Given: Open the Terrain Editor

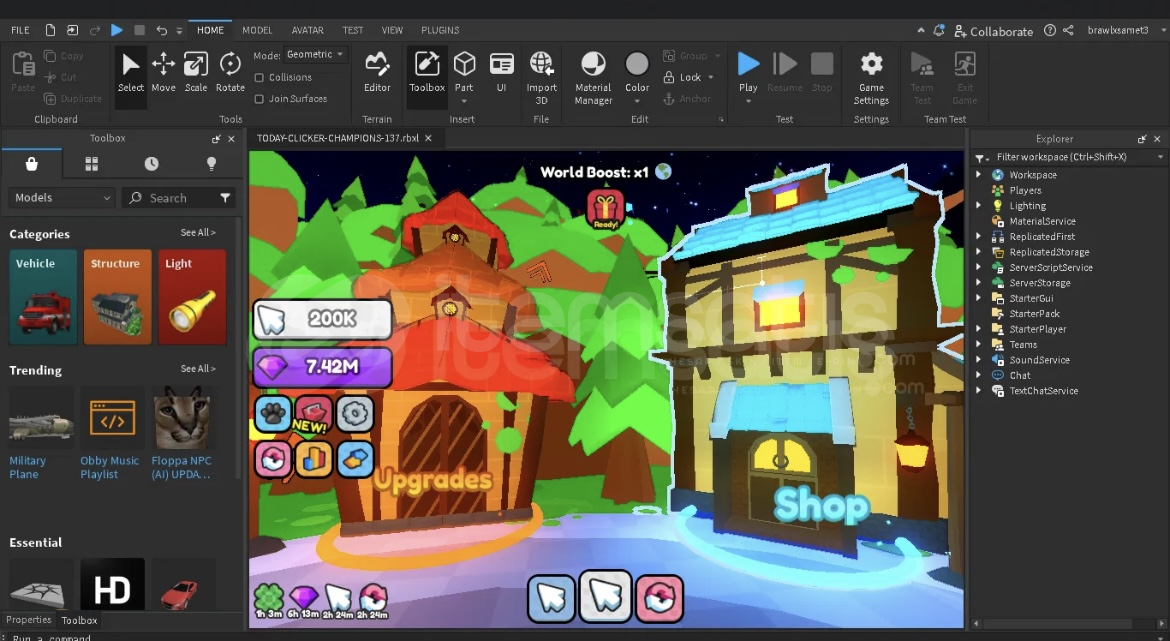Looking at the screenshot, I should pos(377,72).
